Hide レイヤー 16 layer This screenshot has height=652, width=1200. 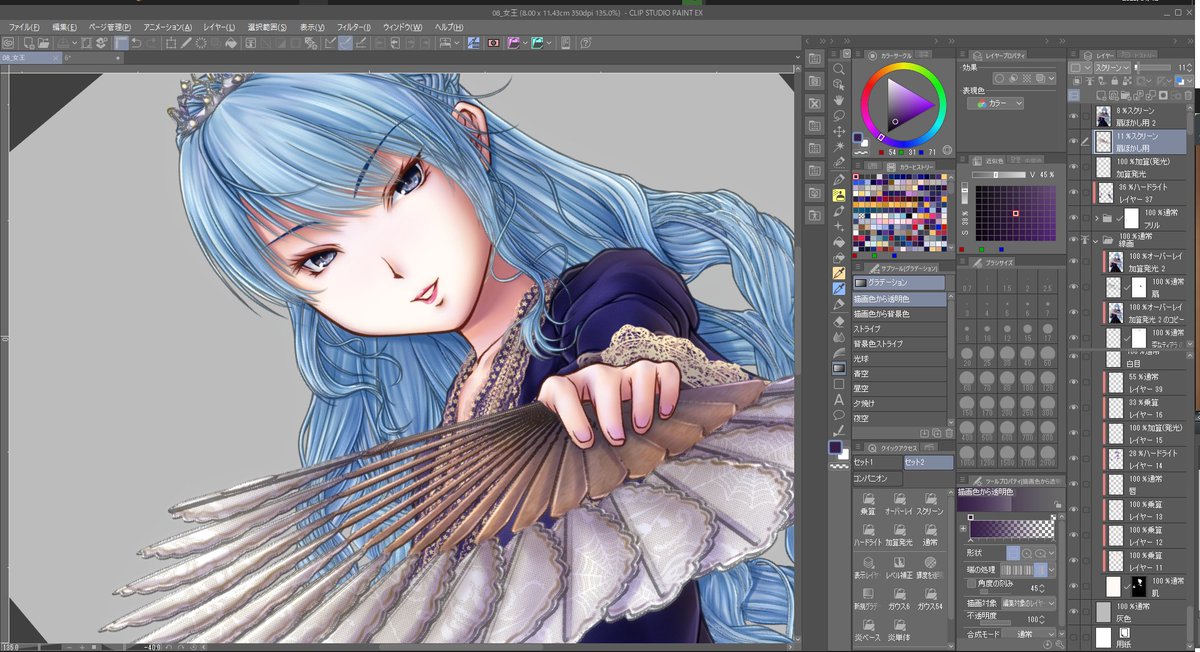(1075, 408)
